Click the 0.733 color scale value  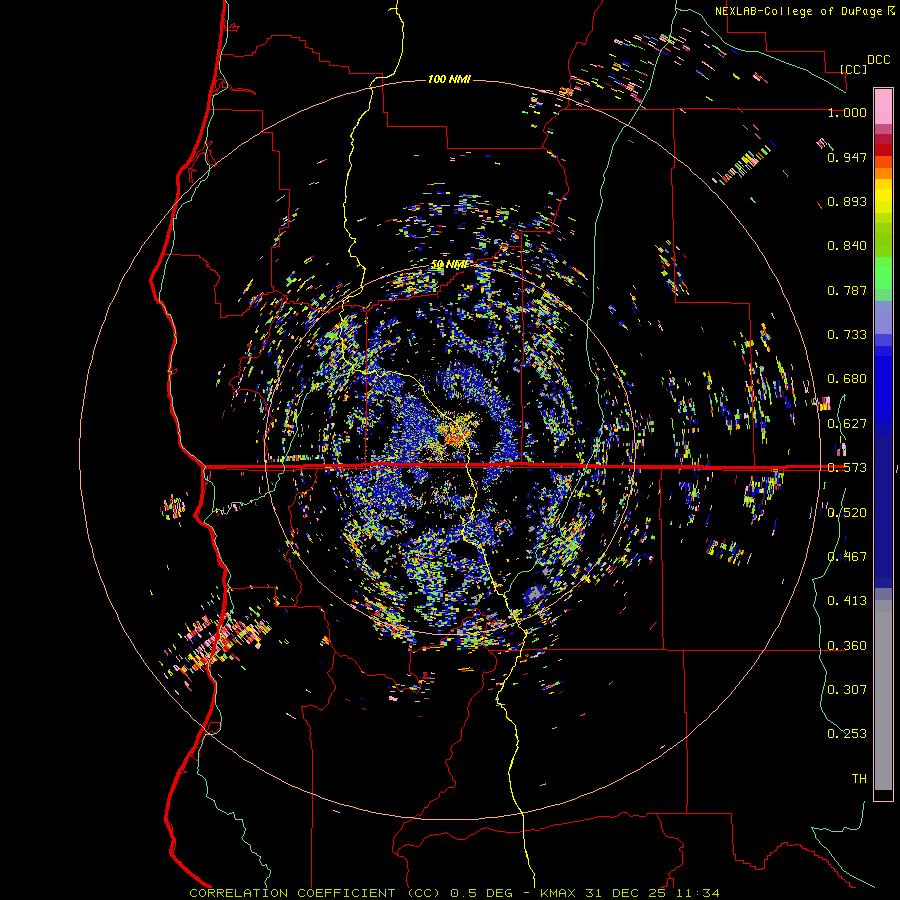point(847,334)
